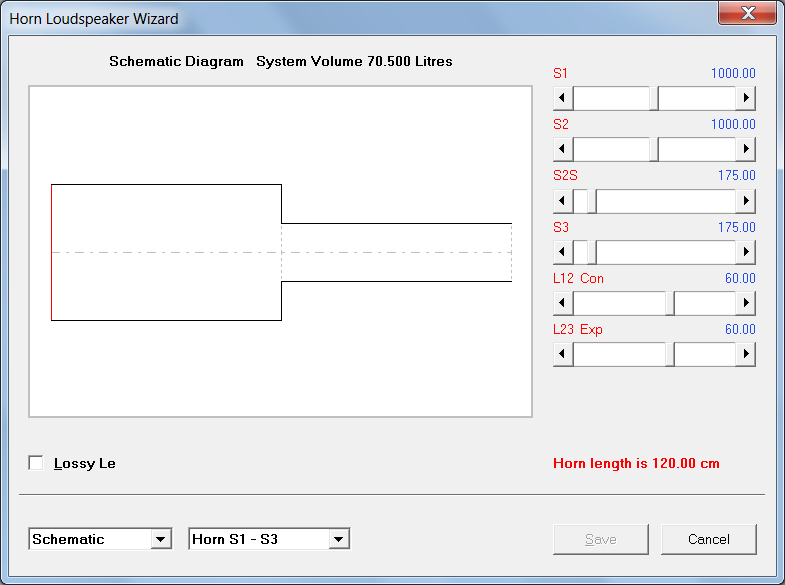Viewport: 785px width, 585px height.
Task: Click the L23 Exp slider thumb
Action: 670,354
